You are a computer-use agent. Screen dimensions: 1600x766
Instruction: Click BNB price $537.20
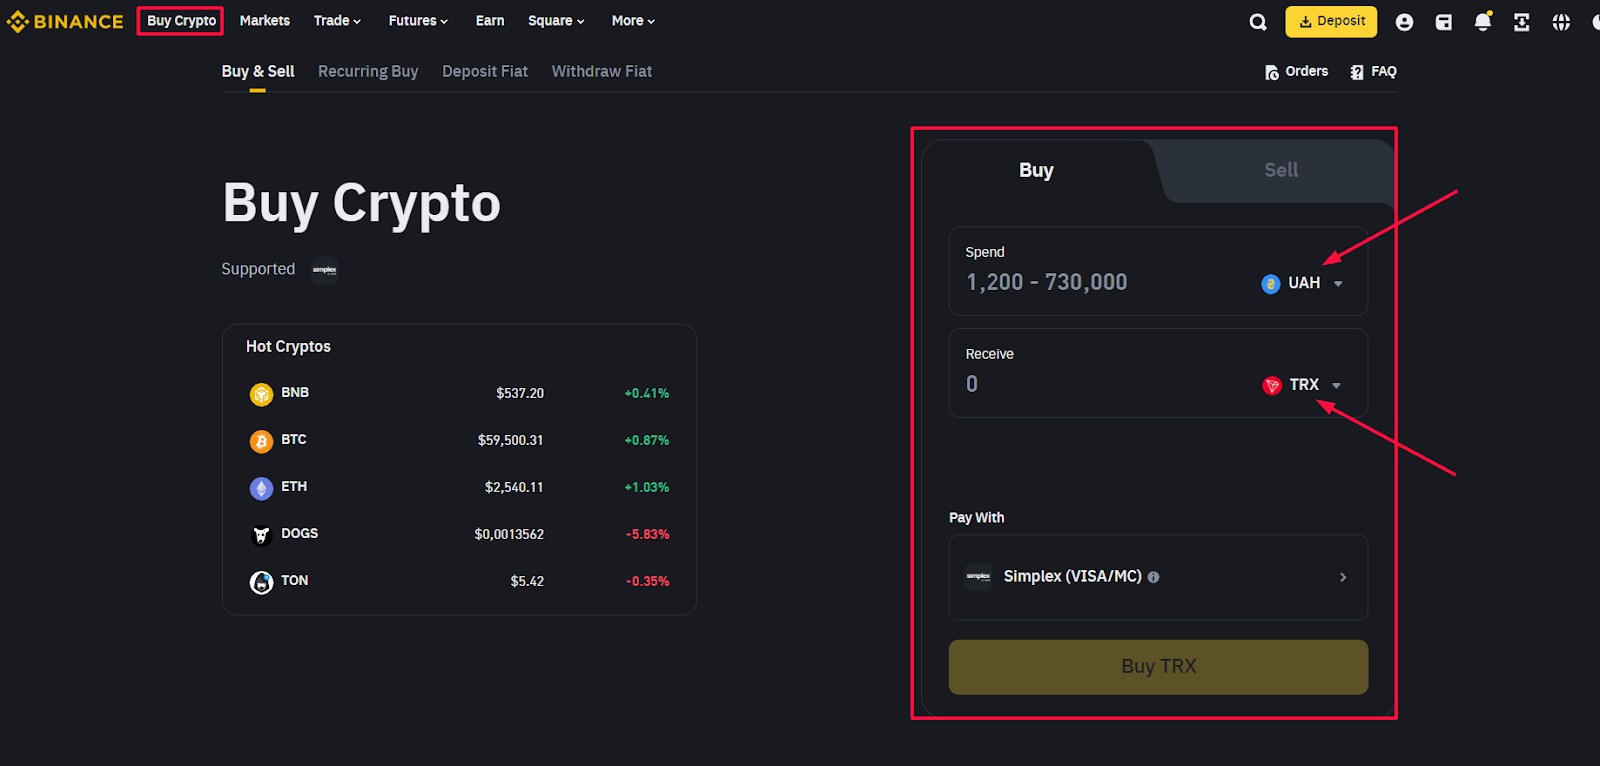point(520,394)
